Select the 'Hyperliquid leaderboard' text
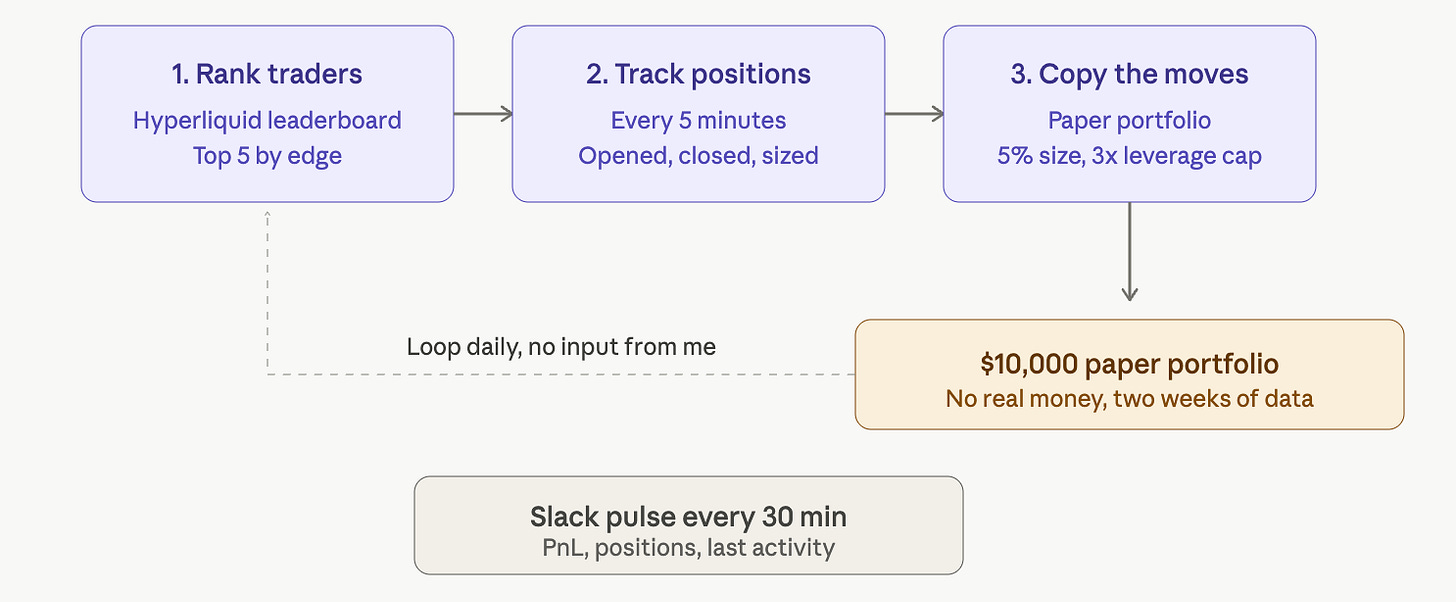 [x=267, y=121]
